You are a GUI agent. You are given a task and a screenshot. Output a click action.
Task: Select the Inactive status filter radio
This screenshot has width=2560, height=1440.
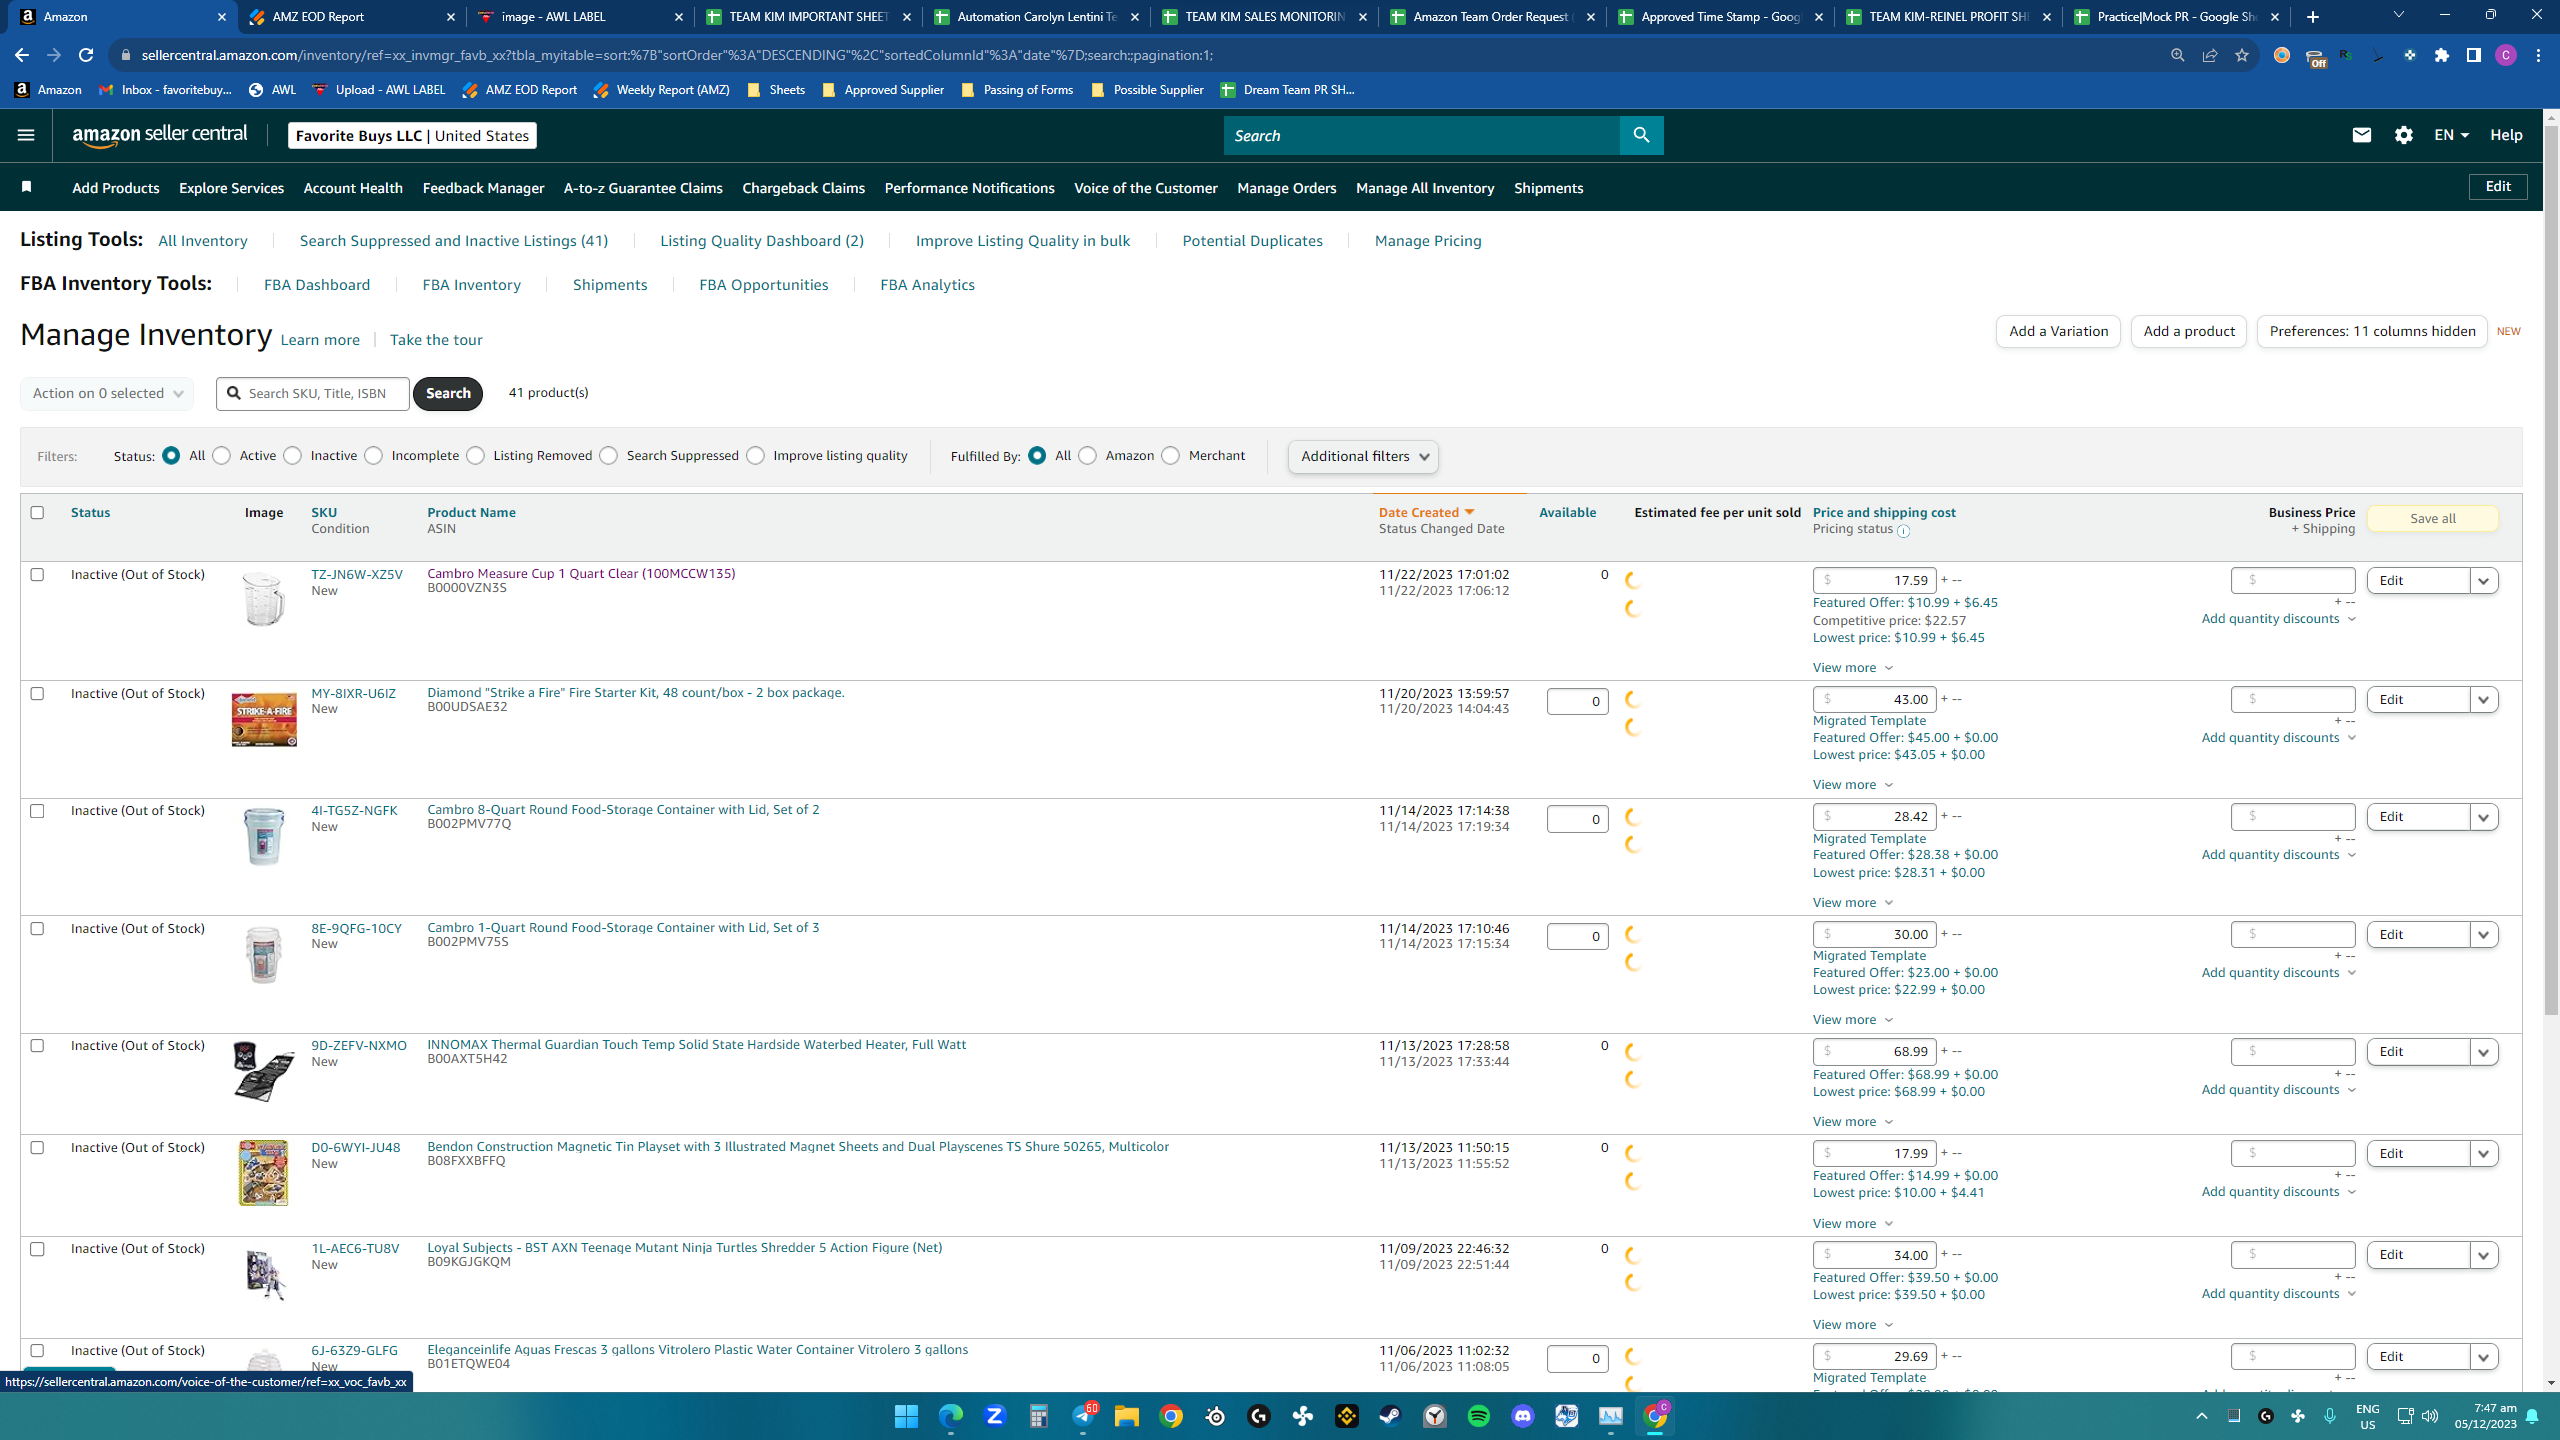pos(293,456)
